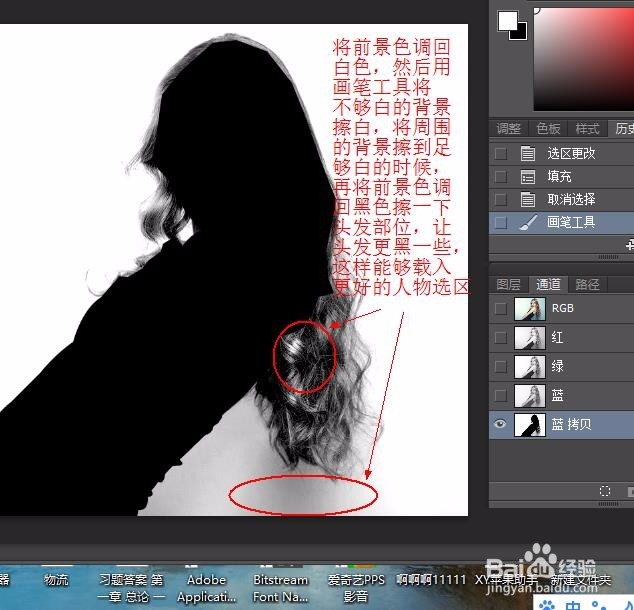
Task: Click the 填充 history state icon
Action: tap(528, 177)
